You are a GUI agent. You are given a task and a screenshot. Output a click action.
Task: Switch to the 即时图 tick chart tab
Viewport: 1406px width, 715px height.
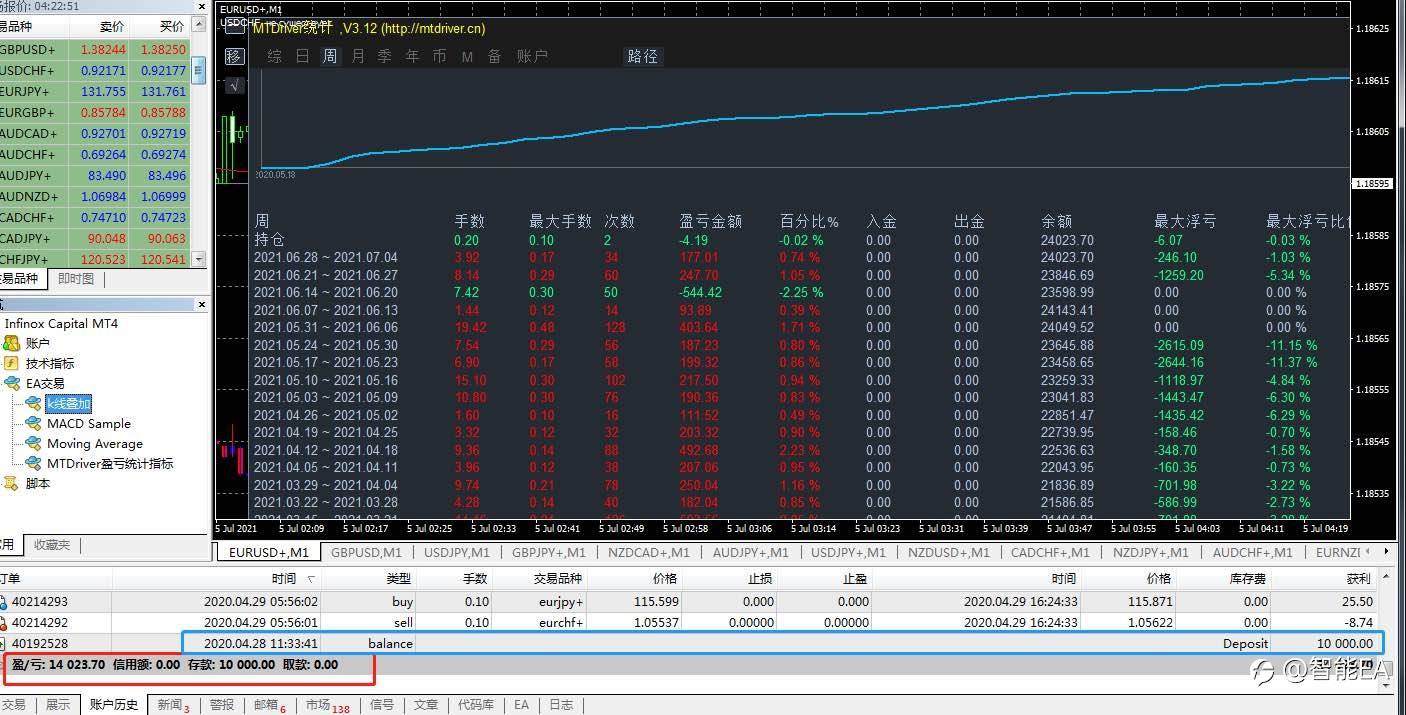[76, 279]
